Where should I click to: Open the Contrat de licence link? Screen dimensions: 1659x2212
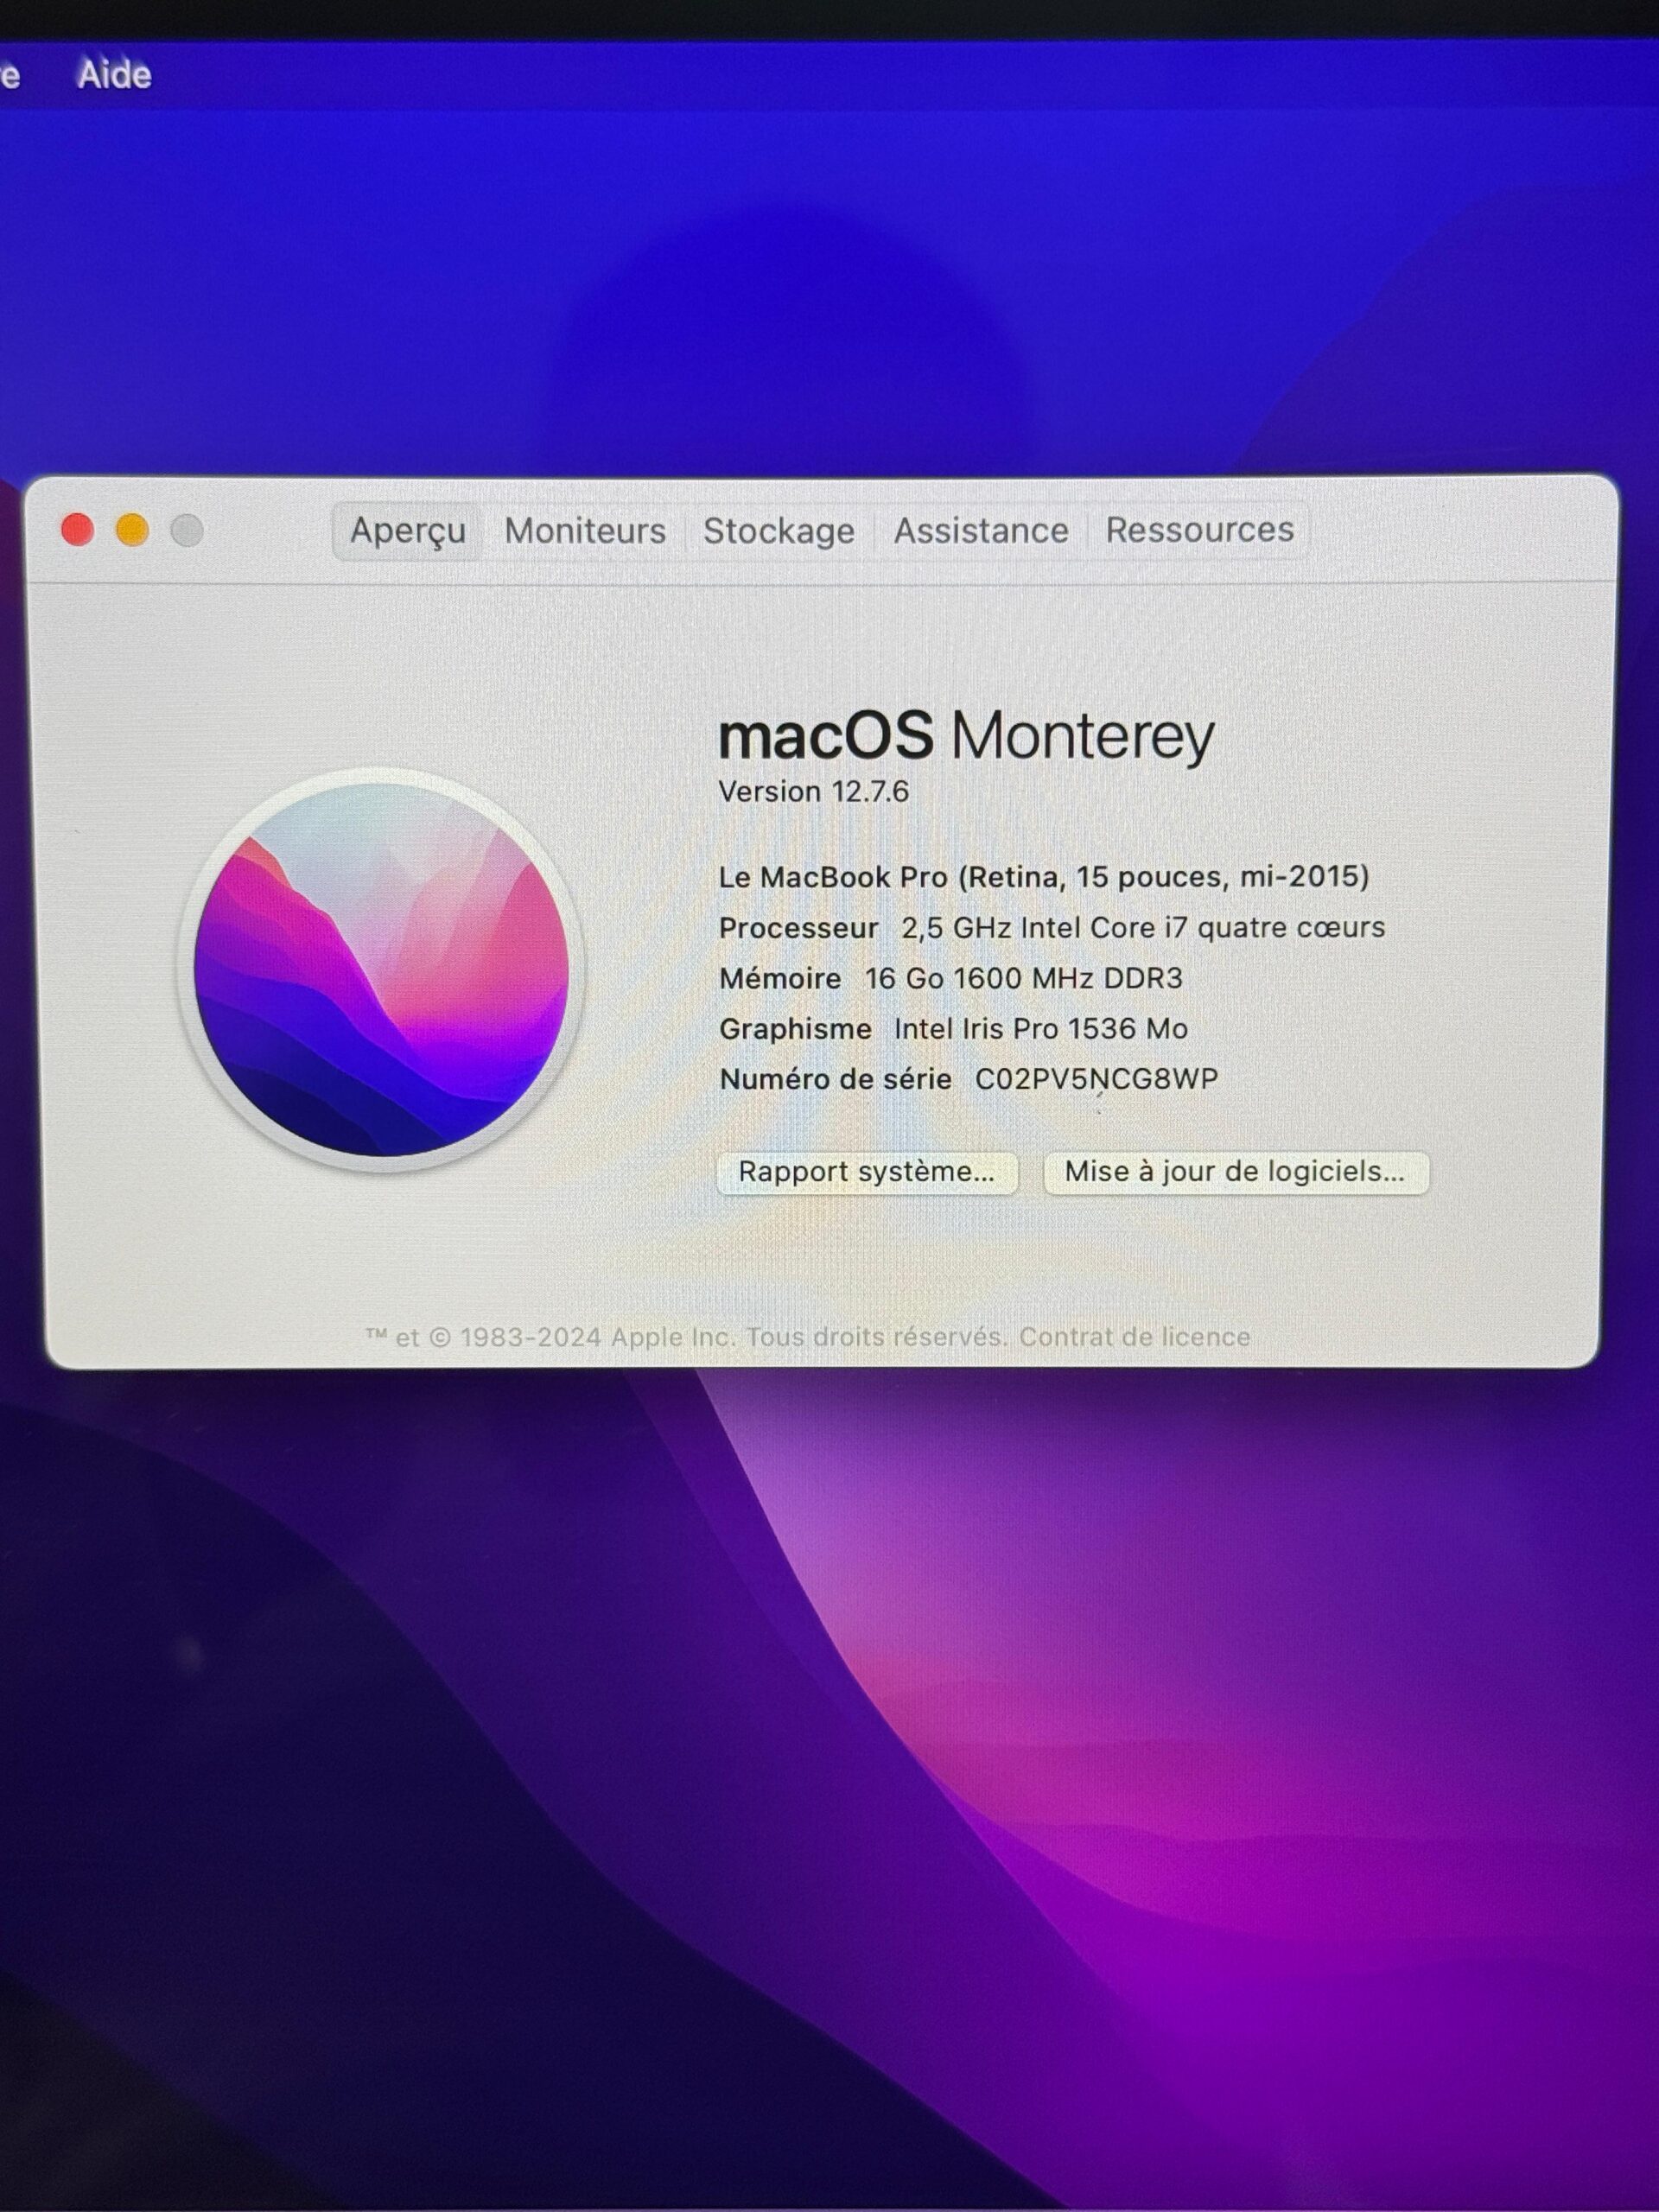click(x=1135, y=1337)
